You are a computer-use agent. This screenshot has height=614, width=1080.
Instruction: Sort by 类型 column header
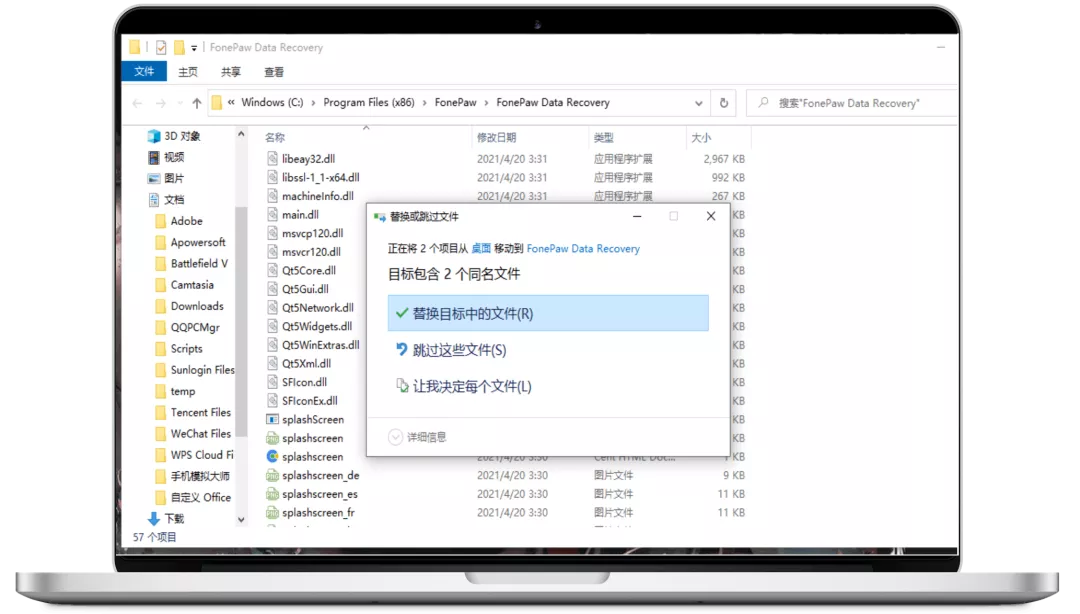click(x=603, y=138)
